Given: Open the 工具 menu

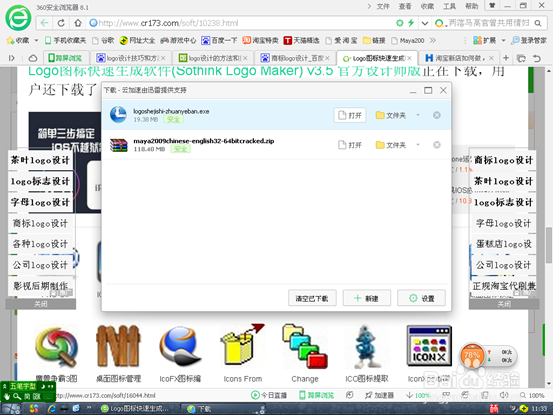Looking at the screenshot, I should pyautogui.click(x=449, y=6).
